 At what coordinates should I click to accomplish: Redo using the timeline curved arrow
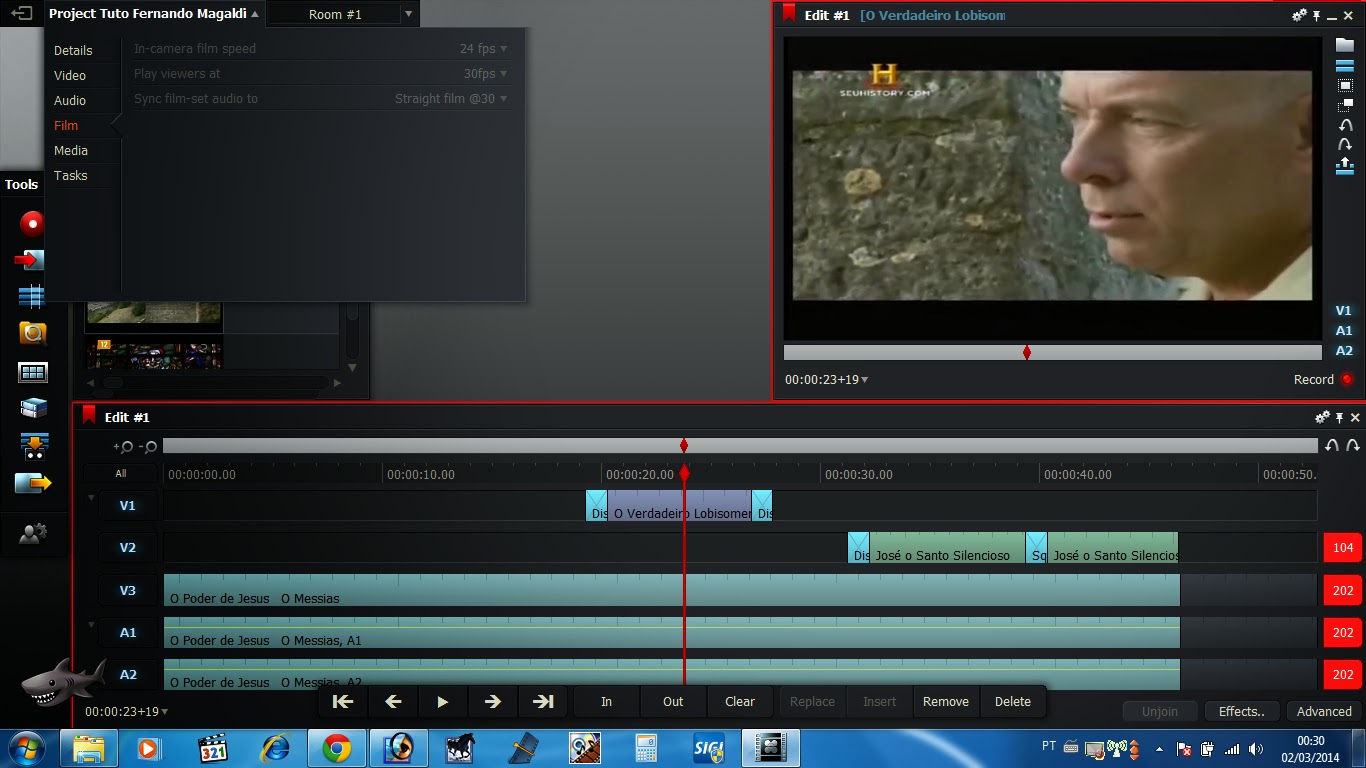click(x=1353, y=446)
